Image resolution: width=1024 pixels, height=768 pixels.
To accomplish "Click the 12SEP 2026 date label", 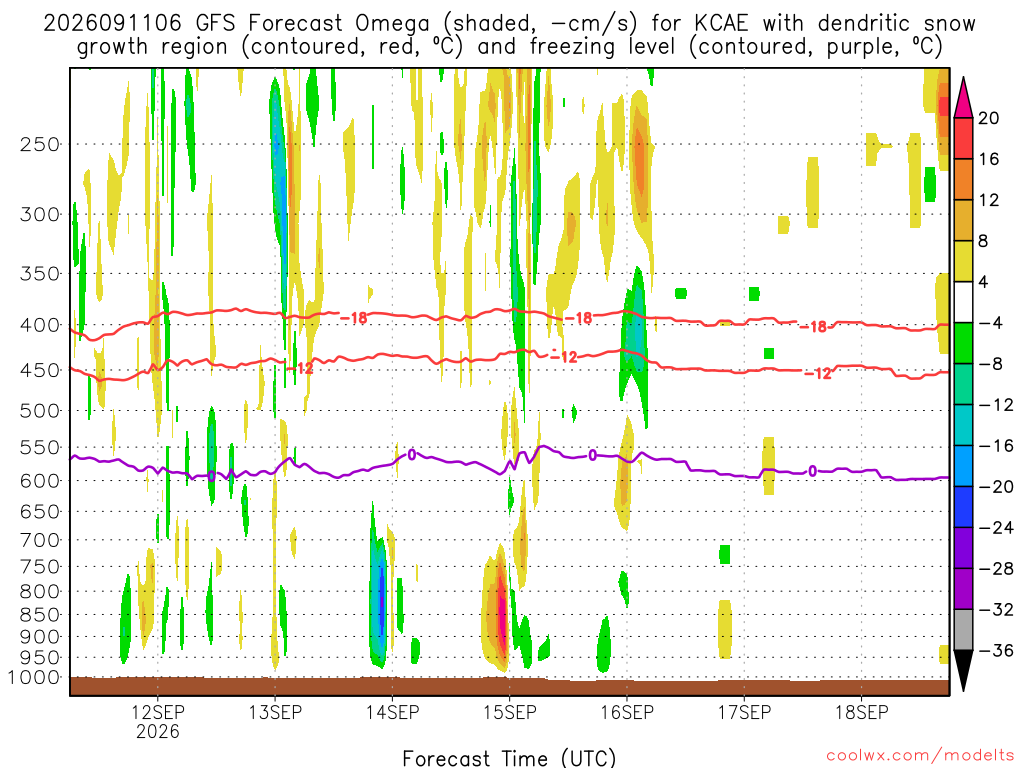I will [157, 722].
